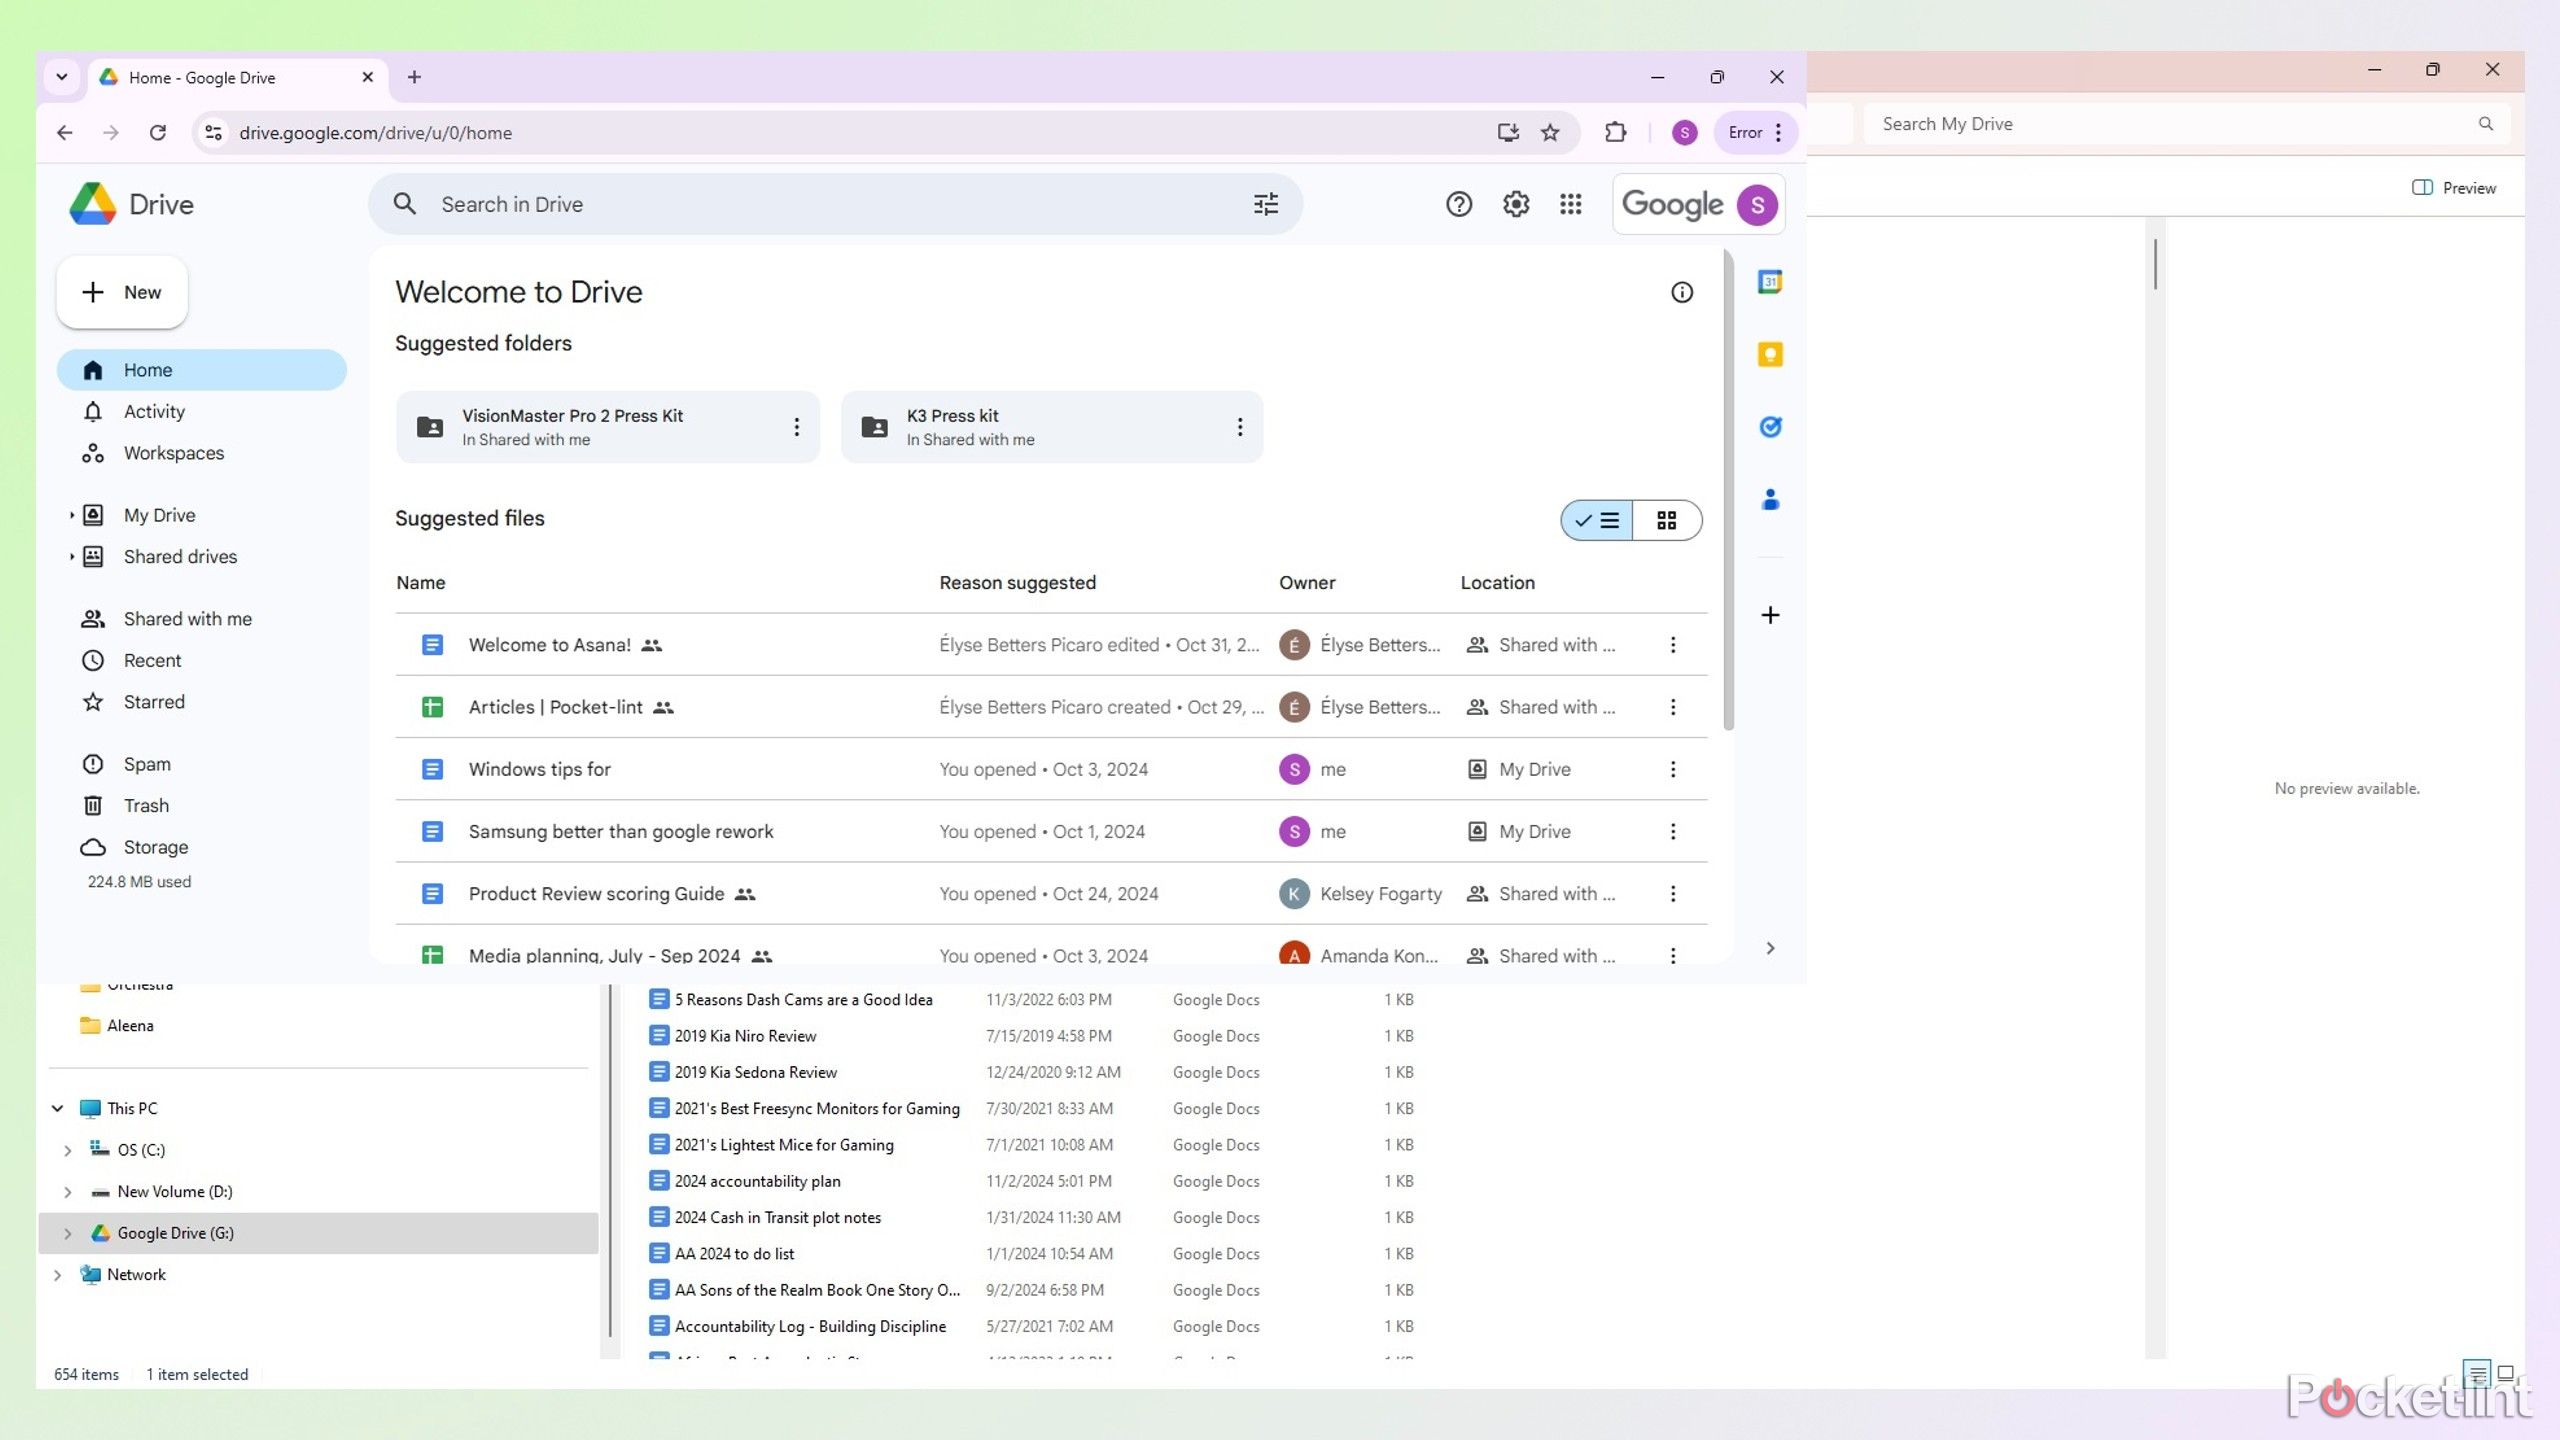The height and width of the screenshot is (1440, 2560).
Task: Click install app icon in address bar
Action: (1508, 132)
